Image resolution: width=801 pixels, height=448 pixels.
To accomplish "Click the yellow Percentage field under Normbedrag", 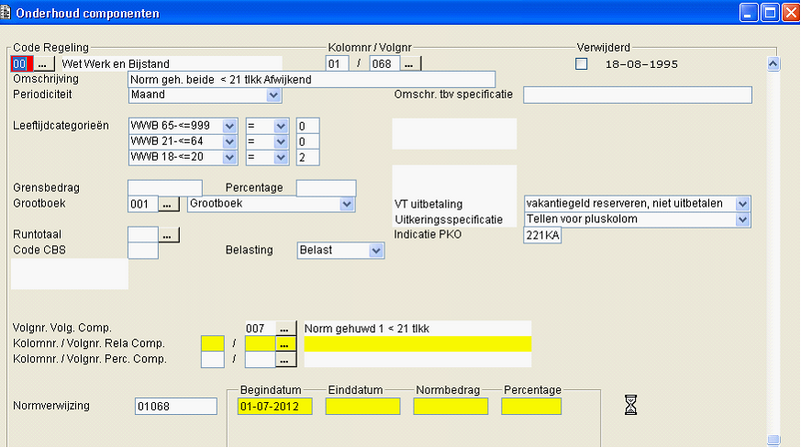I will tap(531, 407).
